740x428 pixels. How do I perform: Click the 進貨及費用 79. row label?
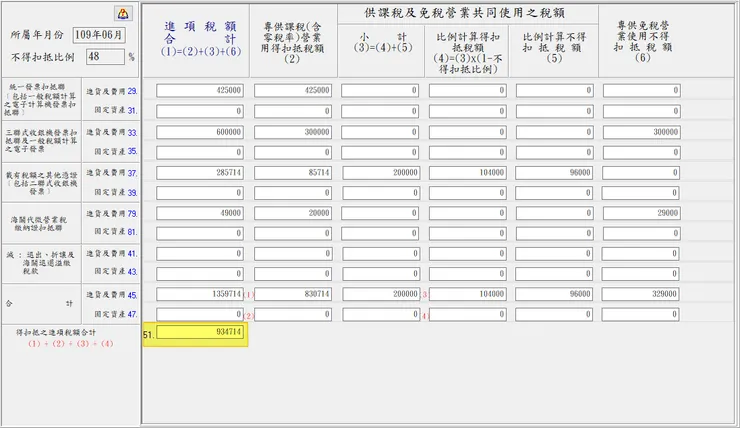[x=111, y=213]
